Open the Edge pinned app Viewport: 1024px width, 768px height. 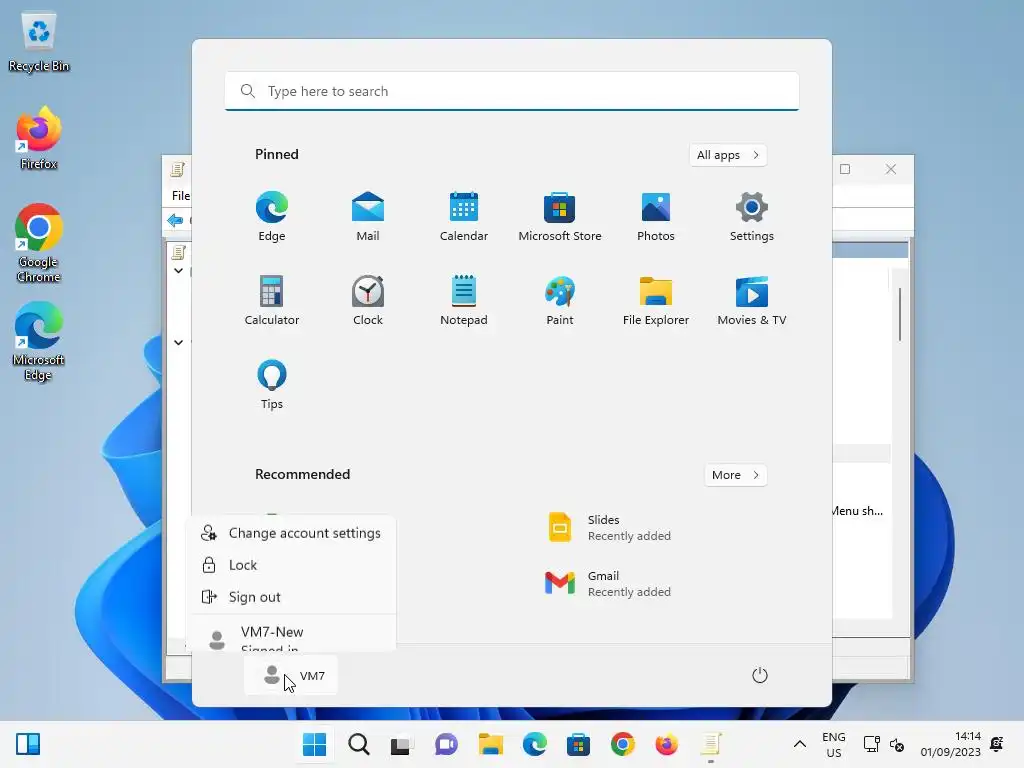[x=272, y=216]
